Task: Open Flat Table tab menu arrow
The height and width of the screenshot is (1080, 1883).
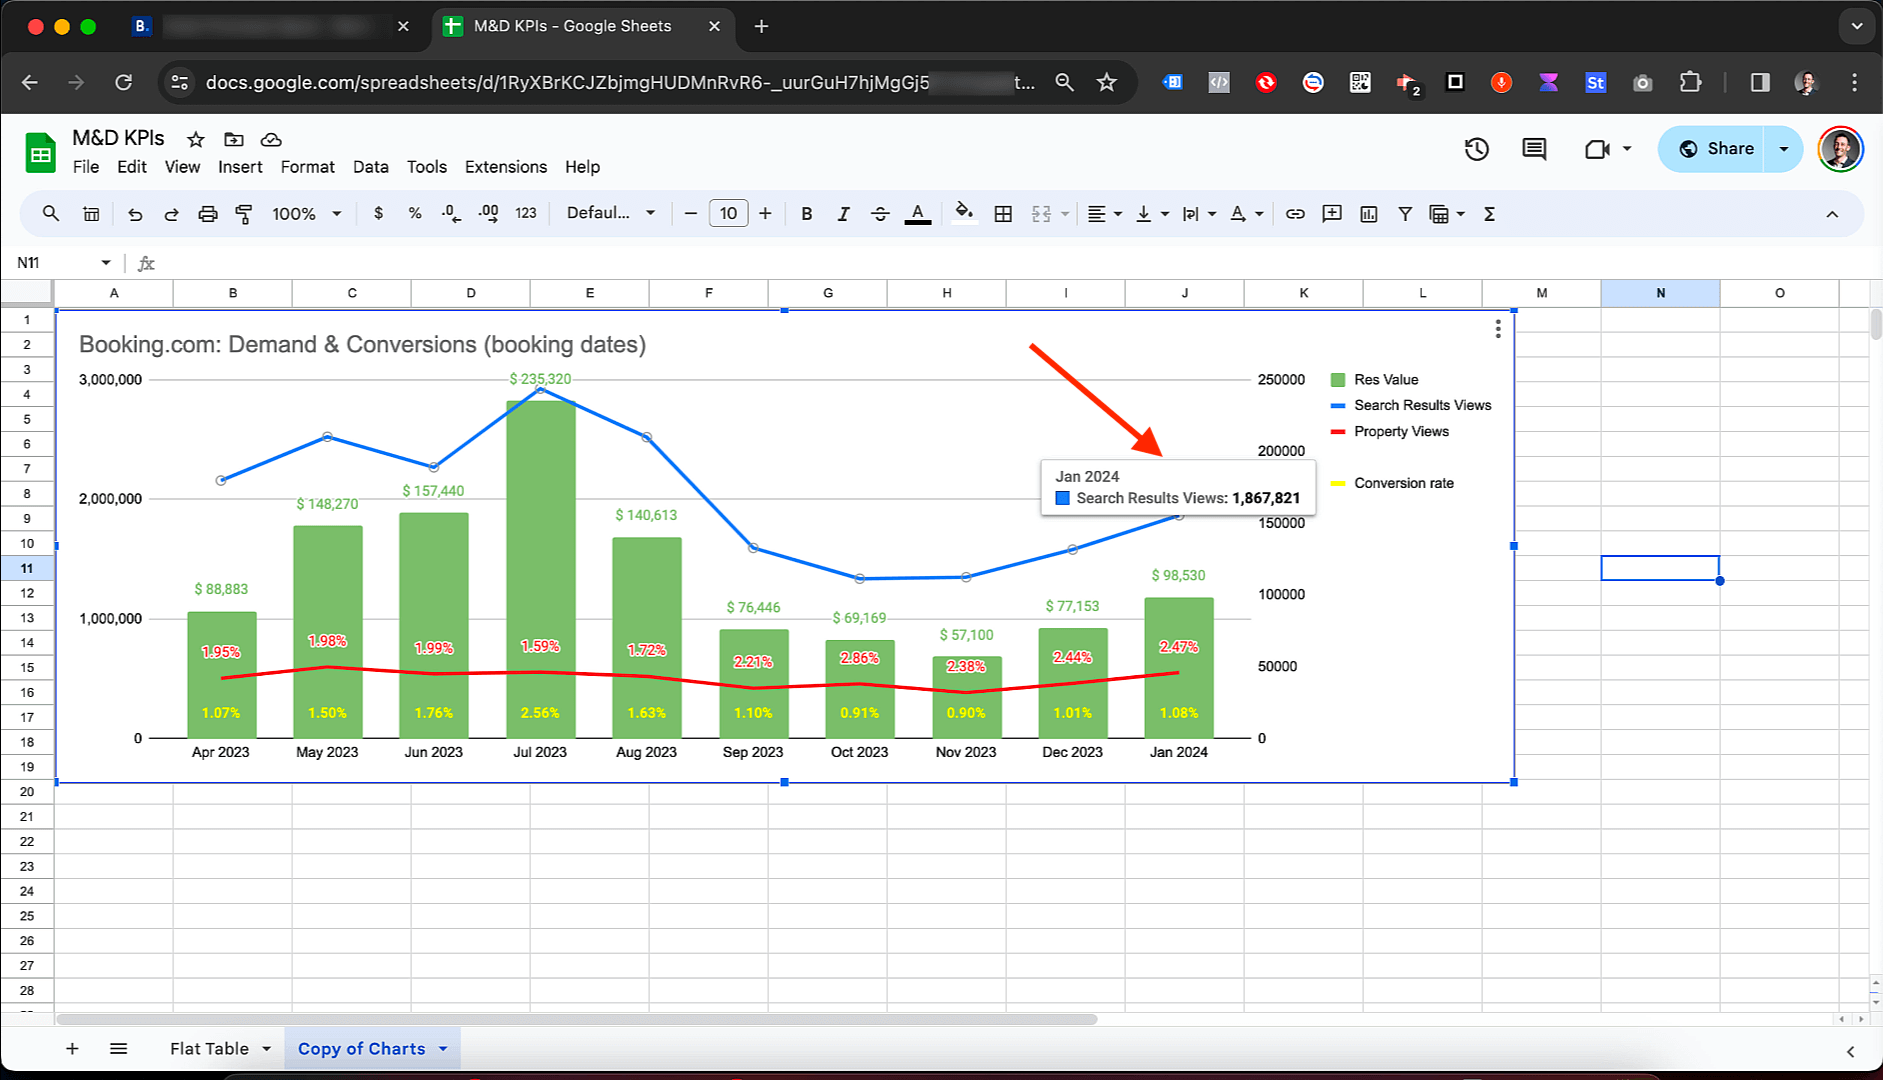Action: (266, 1048)
